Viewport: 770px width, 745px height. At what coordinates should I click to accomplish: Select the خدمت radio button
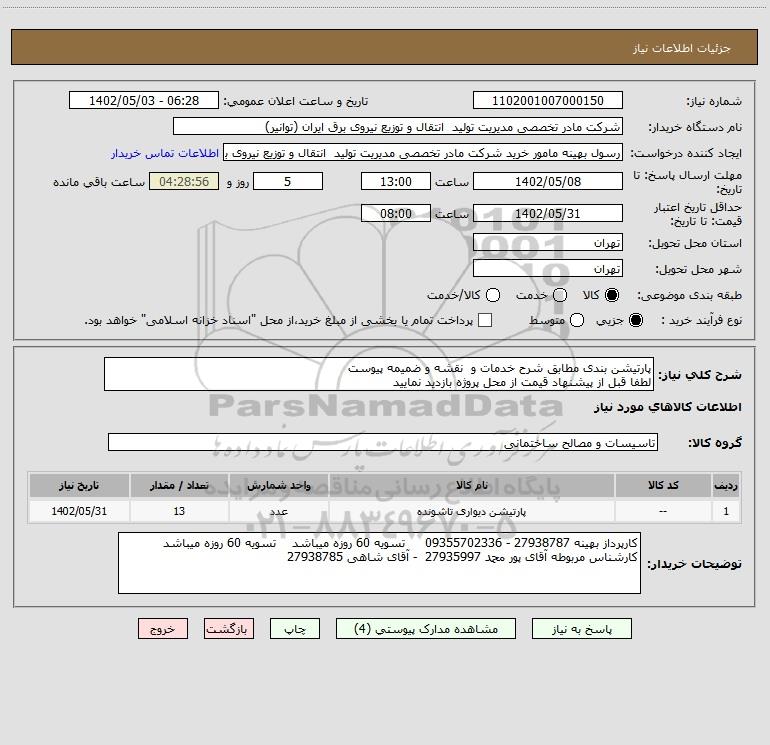pyautogui.click(x=560, y=295)
